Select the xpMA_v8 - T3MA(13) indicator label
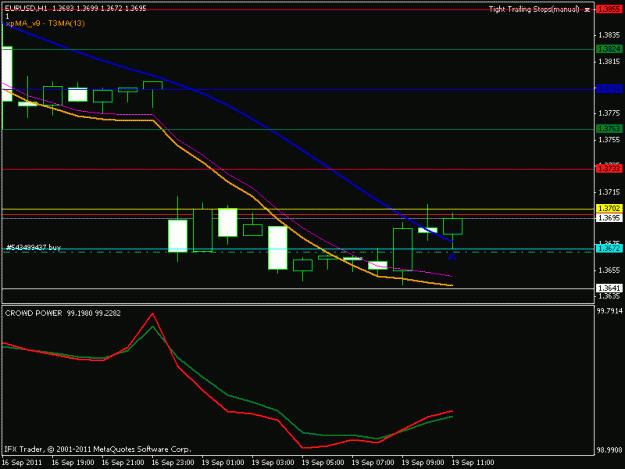 click(45, 24)
